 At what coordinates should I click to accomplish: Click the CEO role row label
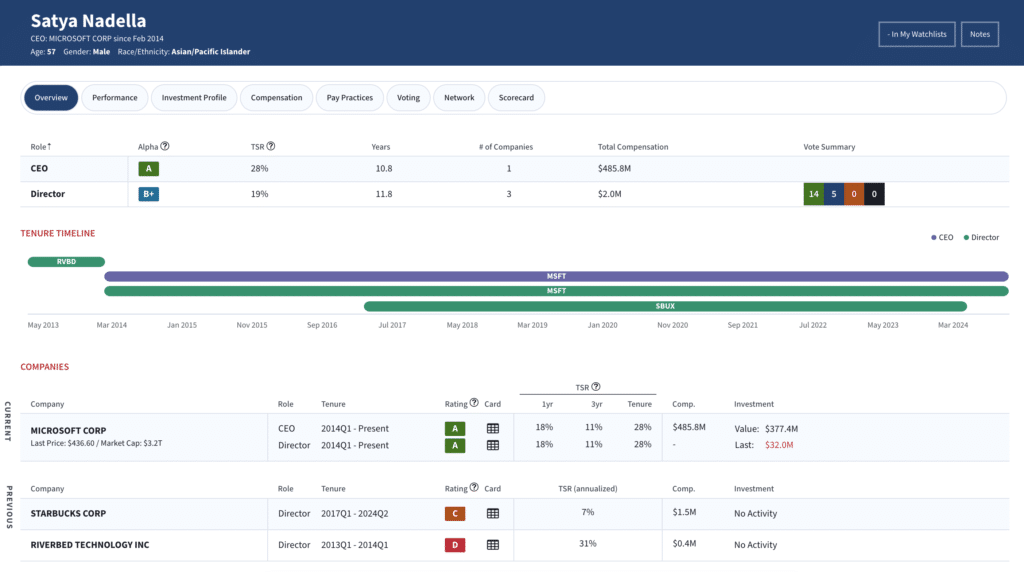pos(39,168)
